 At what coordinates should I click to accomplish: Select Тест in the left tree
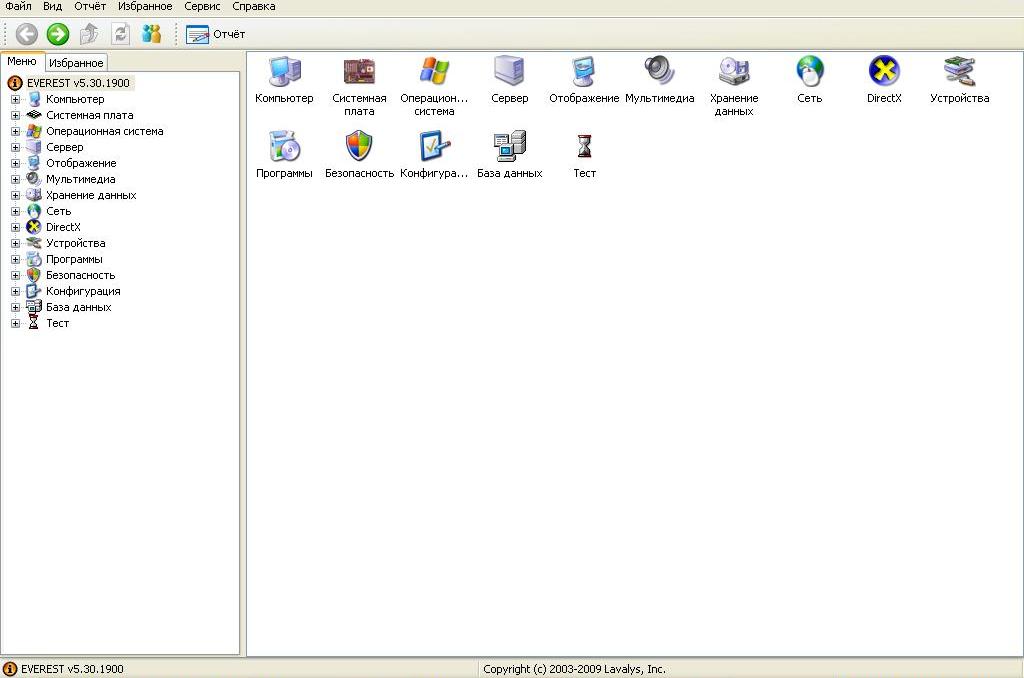57,323
